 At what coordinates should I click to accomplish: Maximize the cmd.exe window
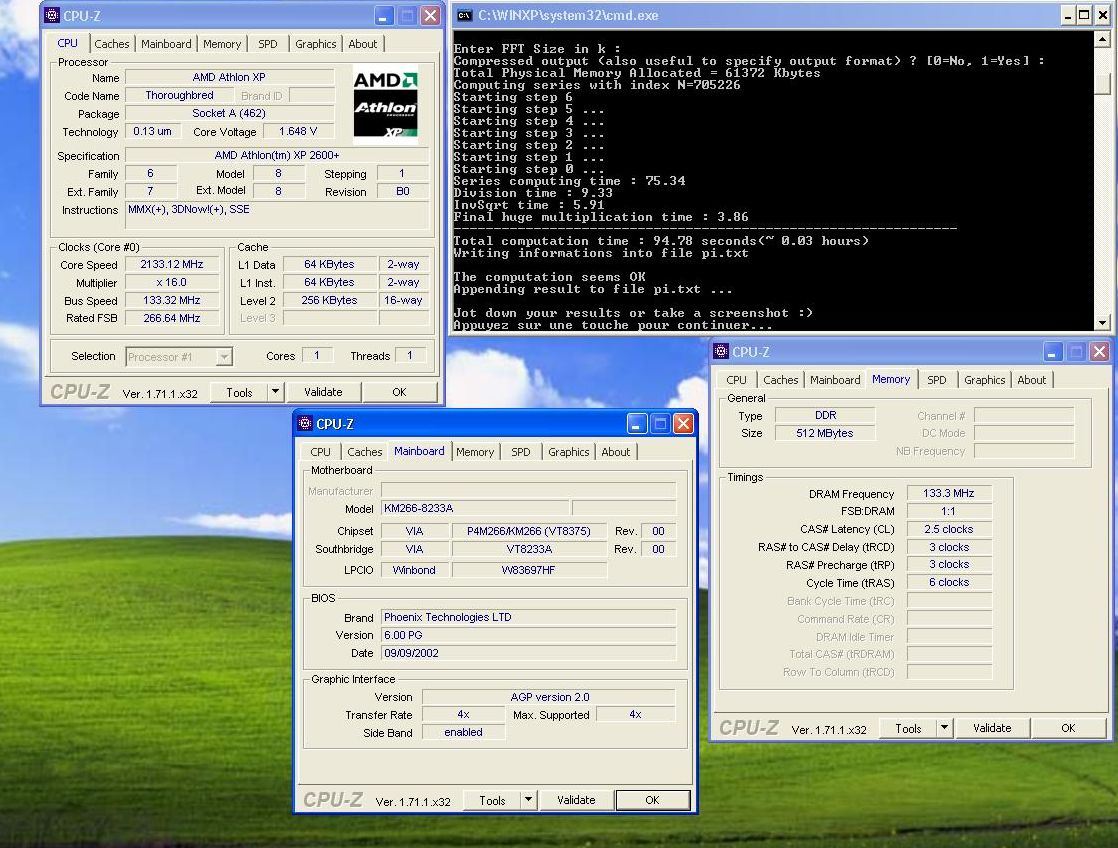(x=1084, y=15)
